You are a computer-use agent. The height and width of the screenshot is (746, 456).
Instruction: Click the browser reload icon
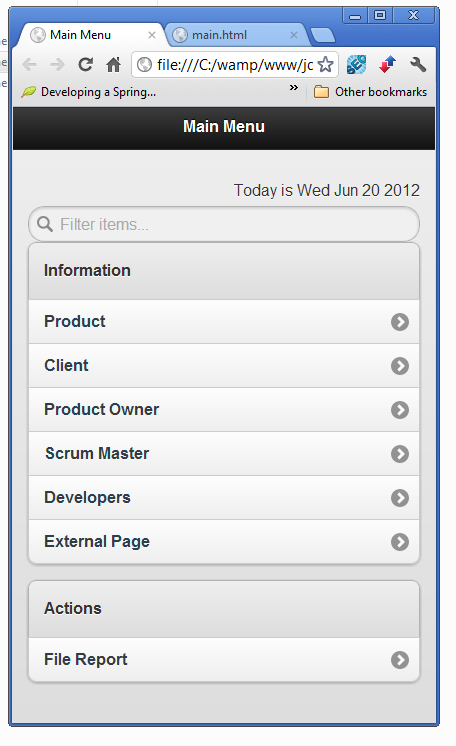point(86,64)
